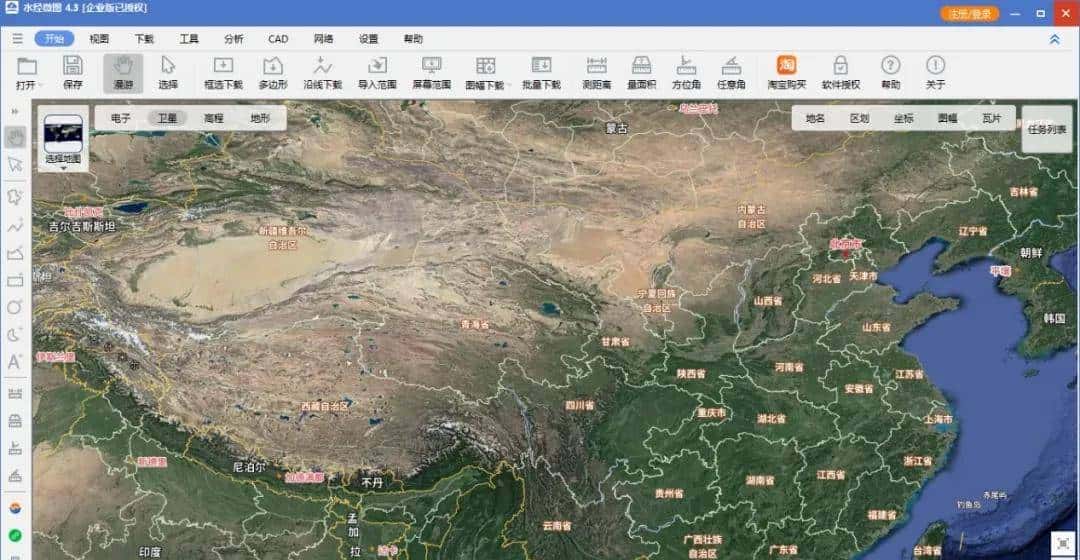Open the 工具 ribbon tab
This screenshot has height=560, width=1080.
[x=189, y=39]
